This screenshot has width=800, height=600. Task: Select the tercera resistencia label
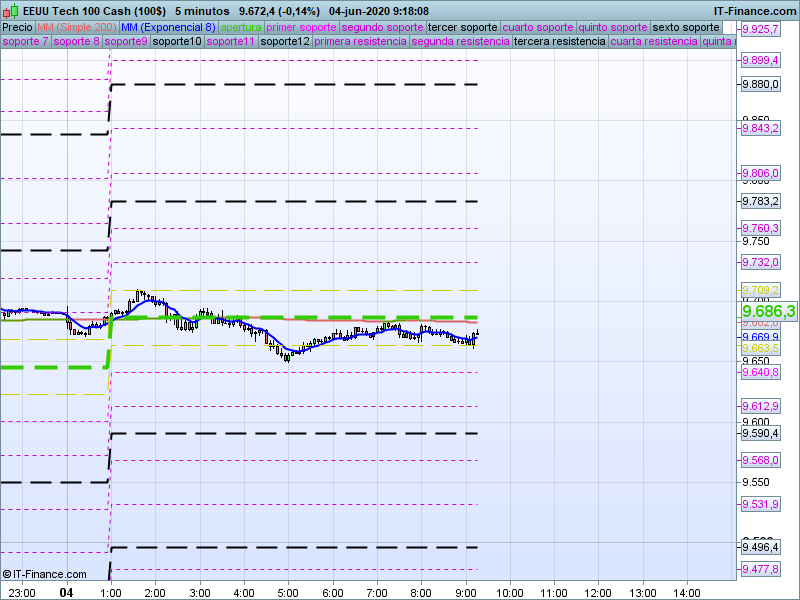tap(559, 42)
